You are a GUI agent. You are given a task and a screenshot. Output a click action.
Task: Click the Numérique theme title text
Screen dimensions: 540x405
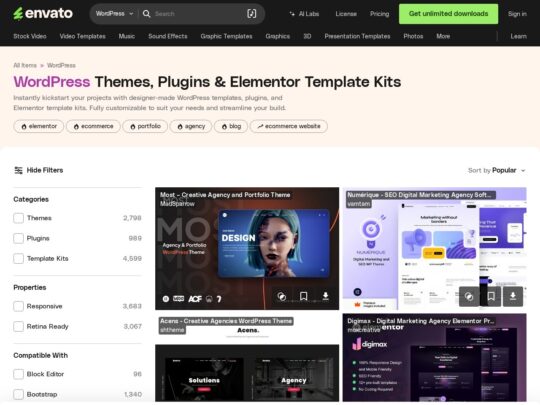point(419,195)
